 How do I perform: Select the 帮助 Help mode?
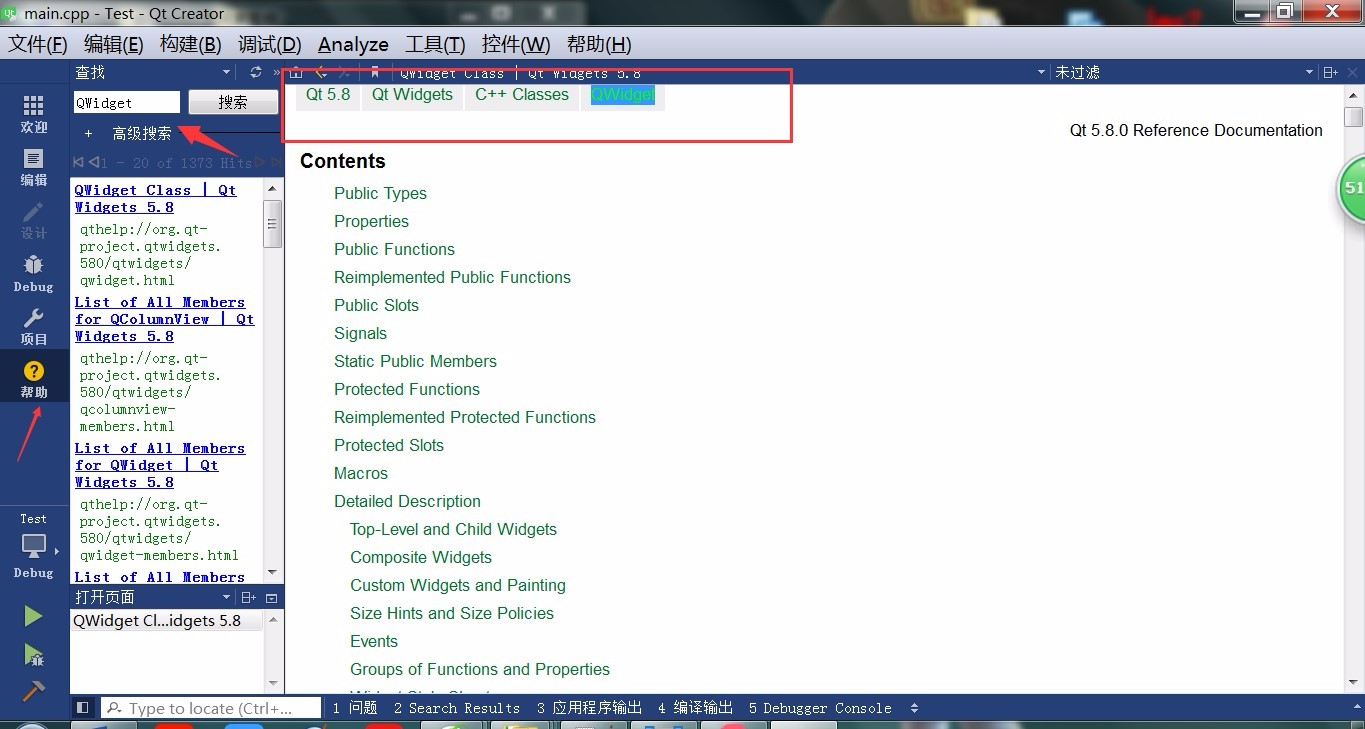[x=34, y=379]
